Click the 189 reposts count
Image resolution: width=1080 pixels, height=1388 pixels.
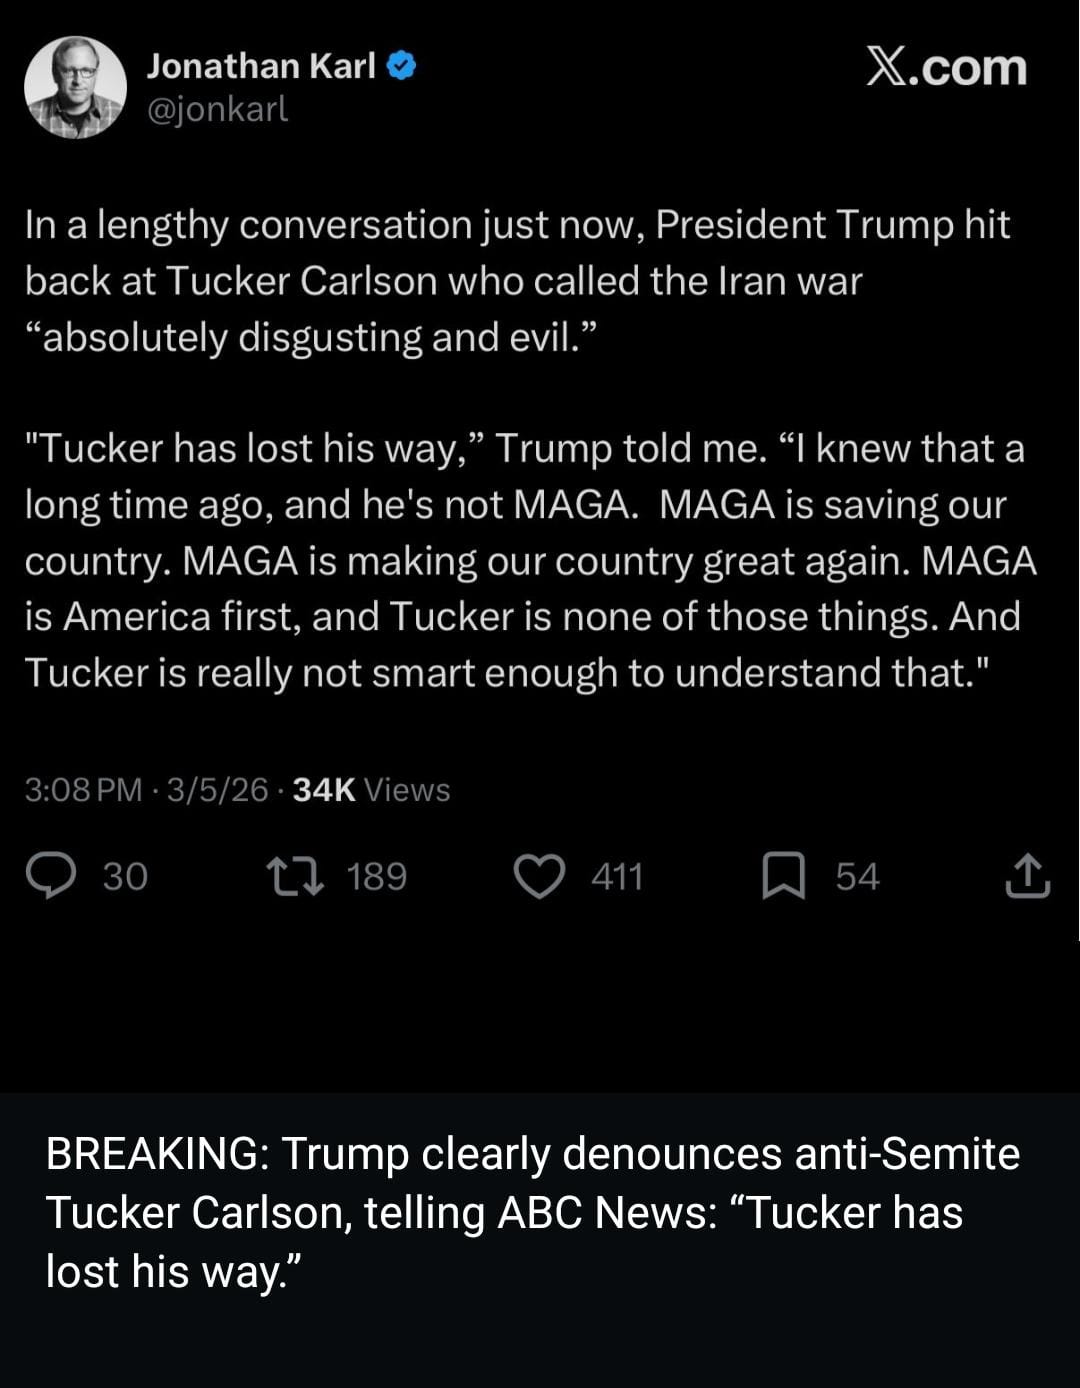pyautogui.click(x=376, y=877)
